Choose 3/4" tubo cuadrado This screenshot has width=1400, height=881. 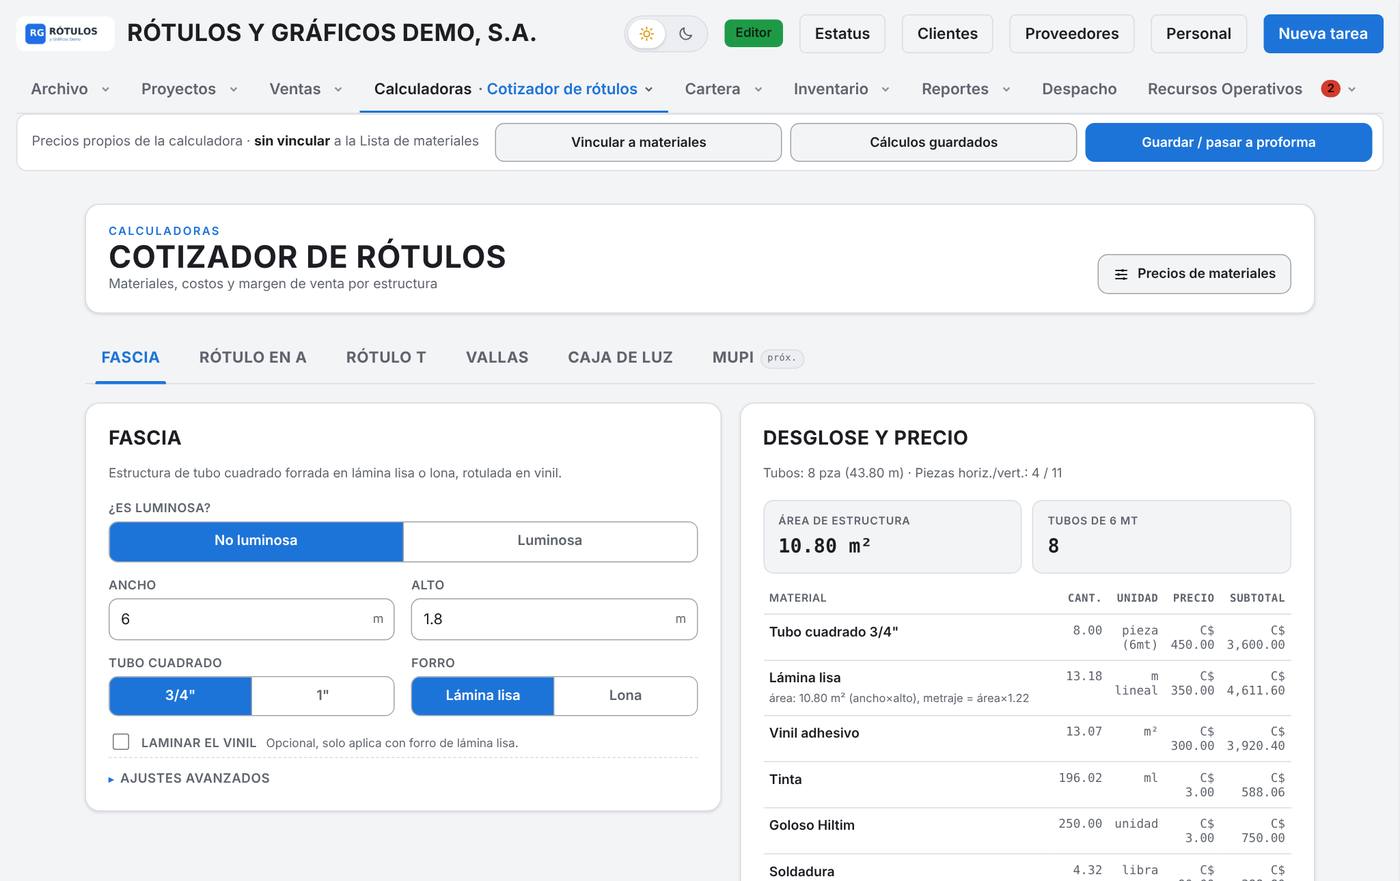(x=180, y=696)
